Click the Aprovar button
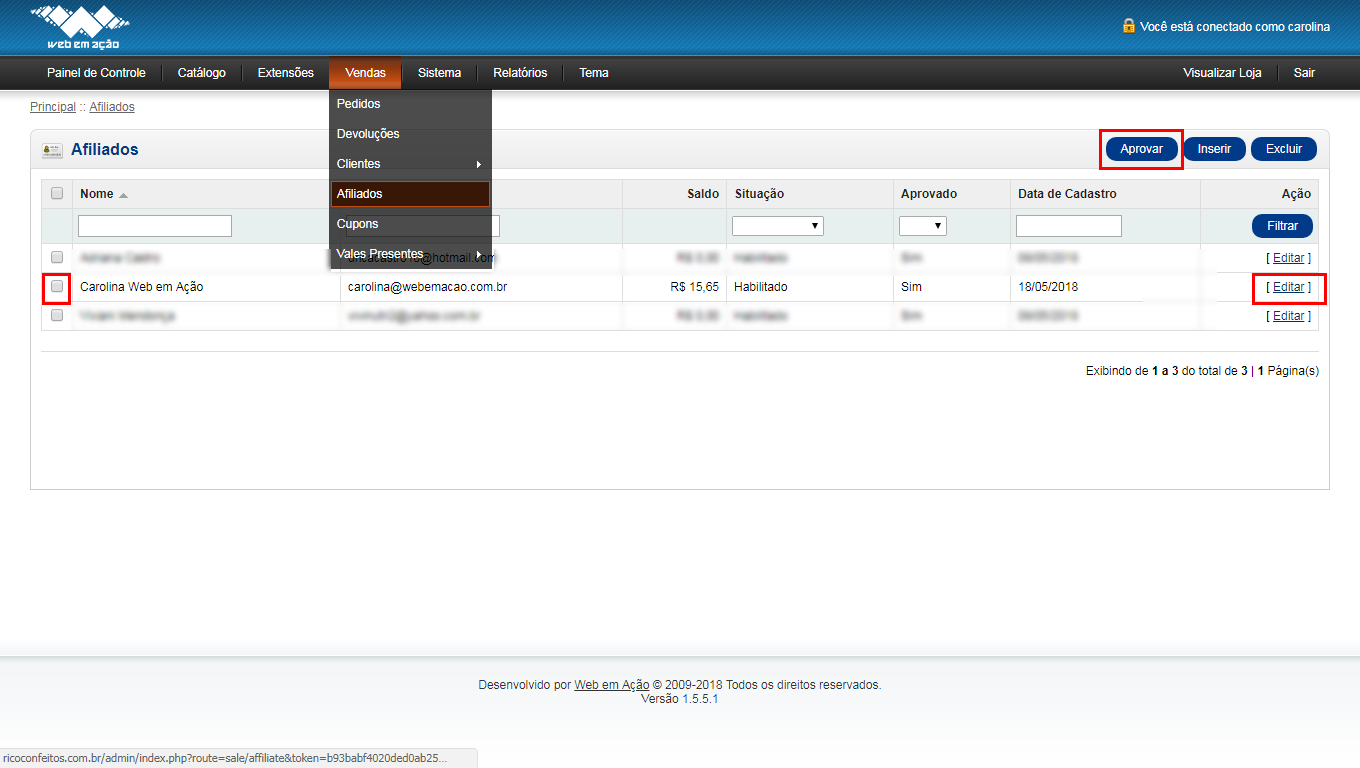 [x=1141, y=149]
